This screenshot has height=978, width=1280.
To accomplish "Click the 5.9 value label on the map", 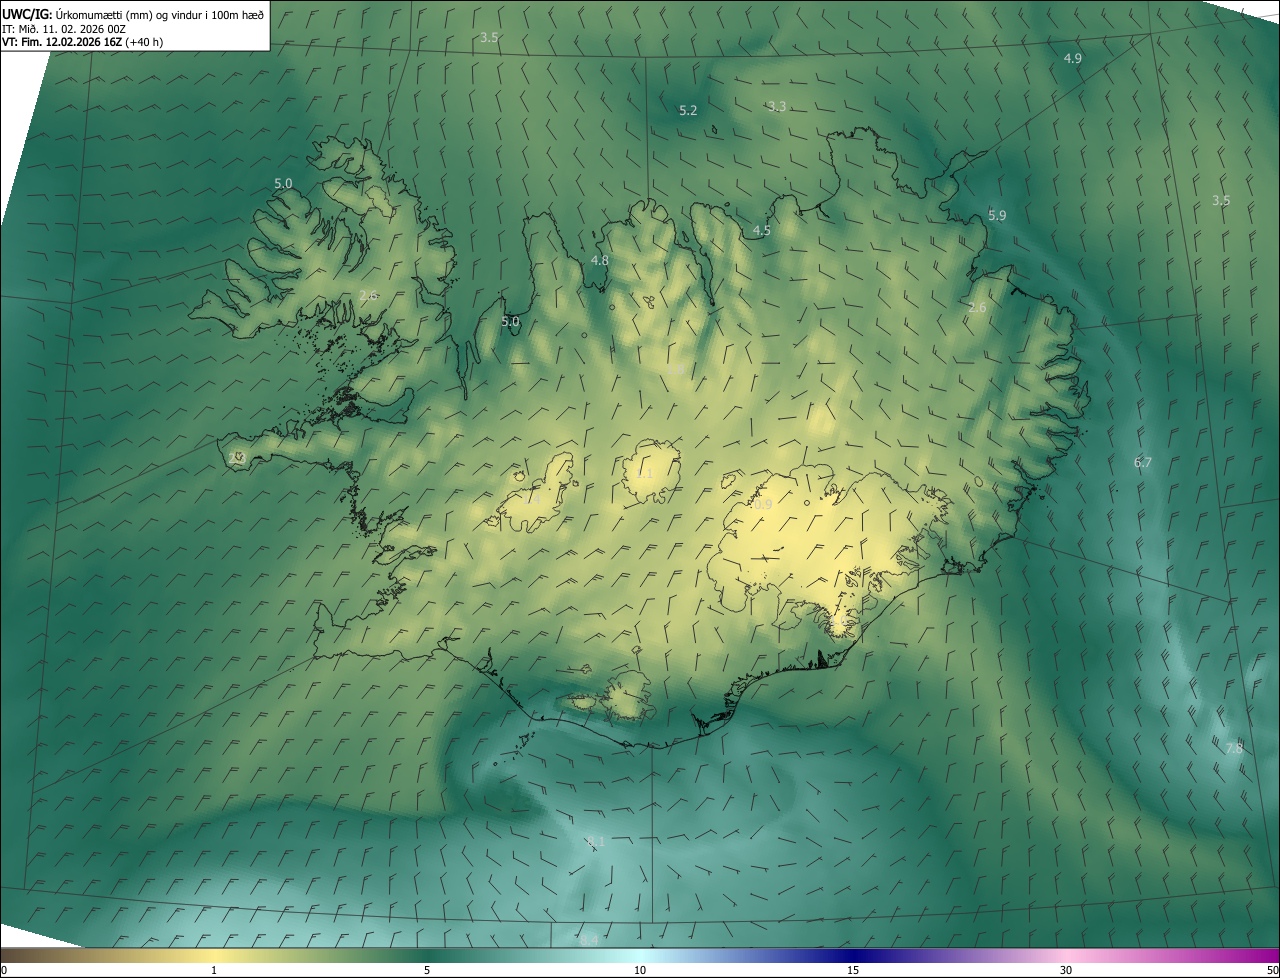I will pyautogui.click(x=997, y=215).
